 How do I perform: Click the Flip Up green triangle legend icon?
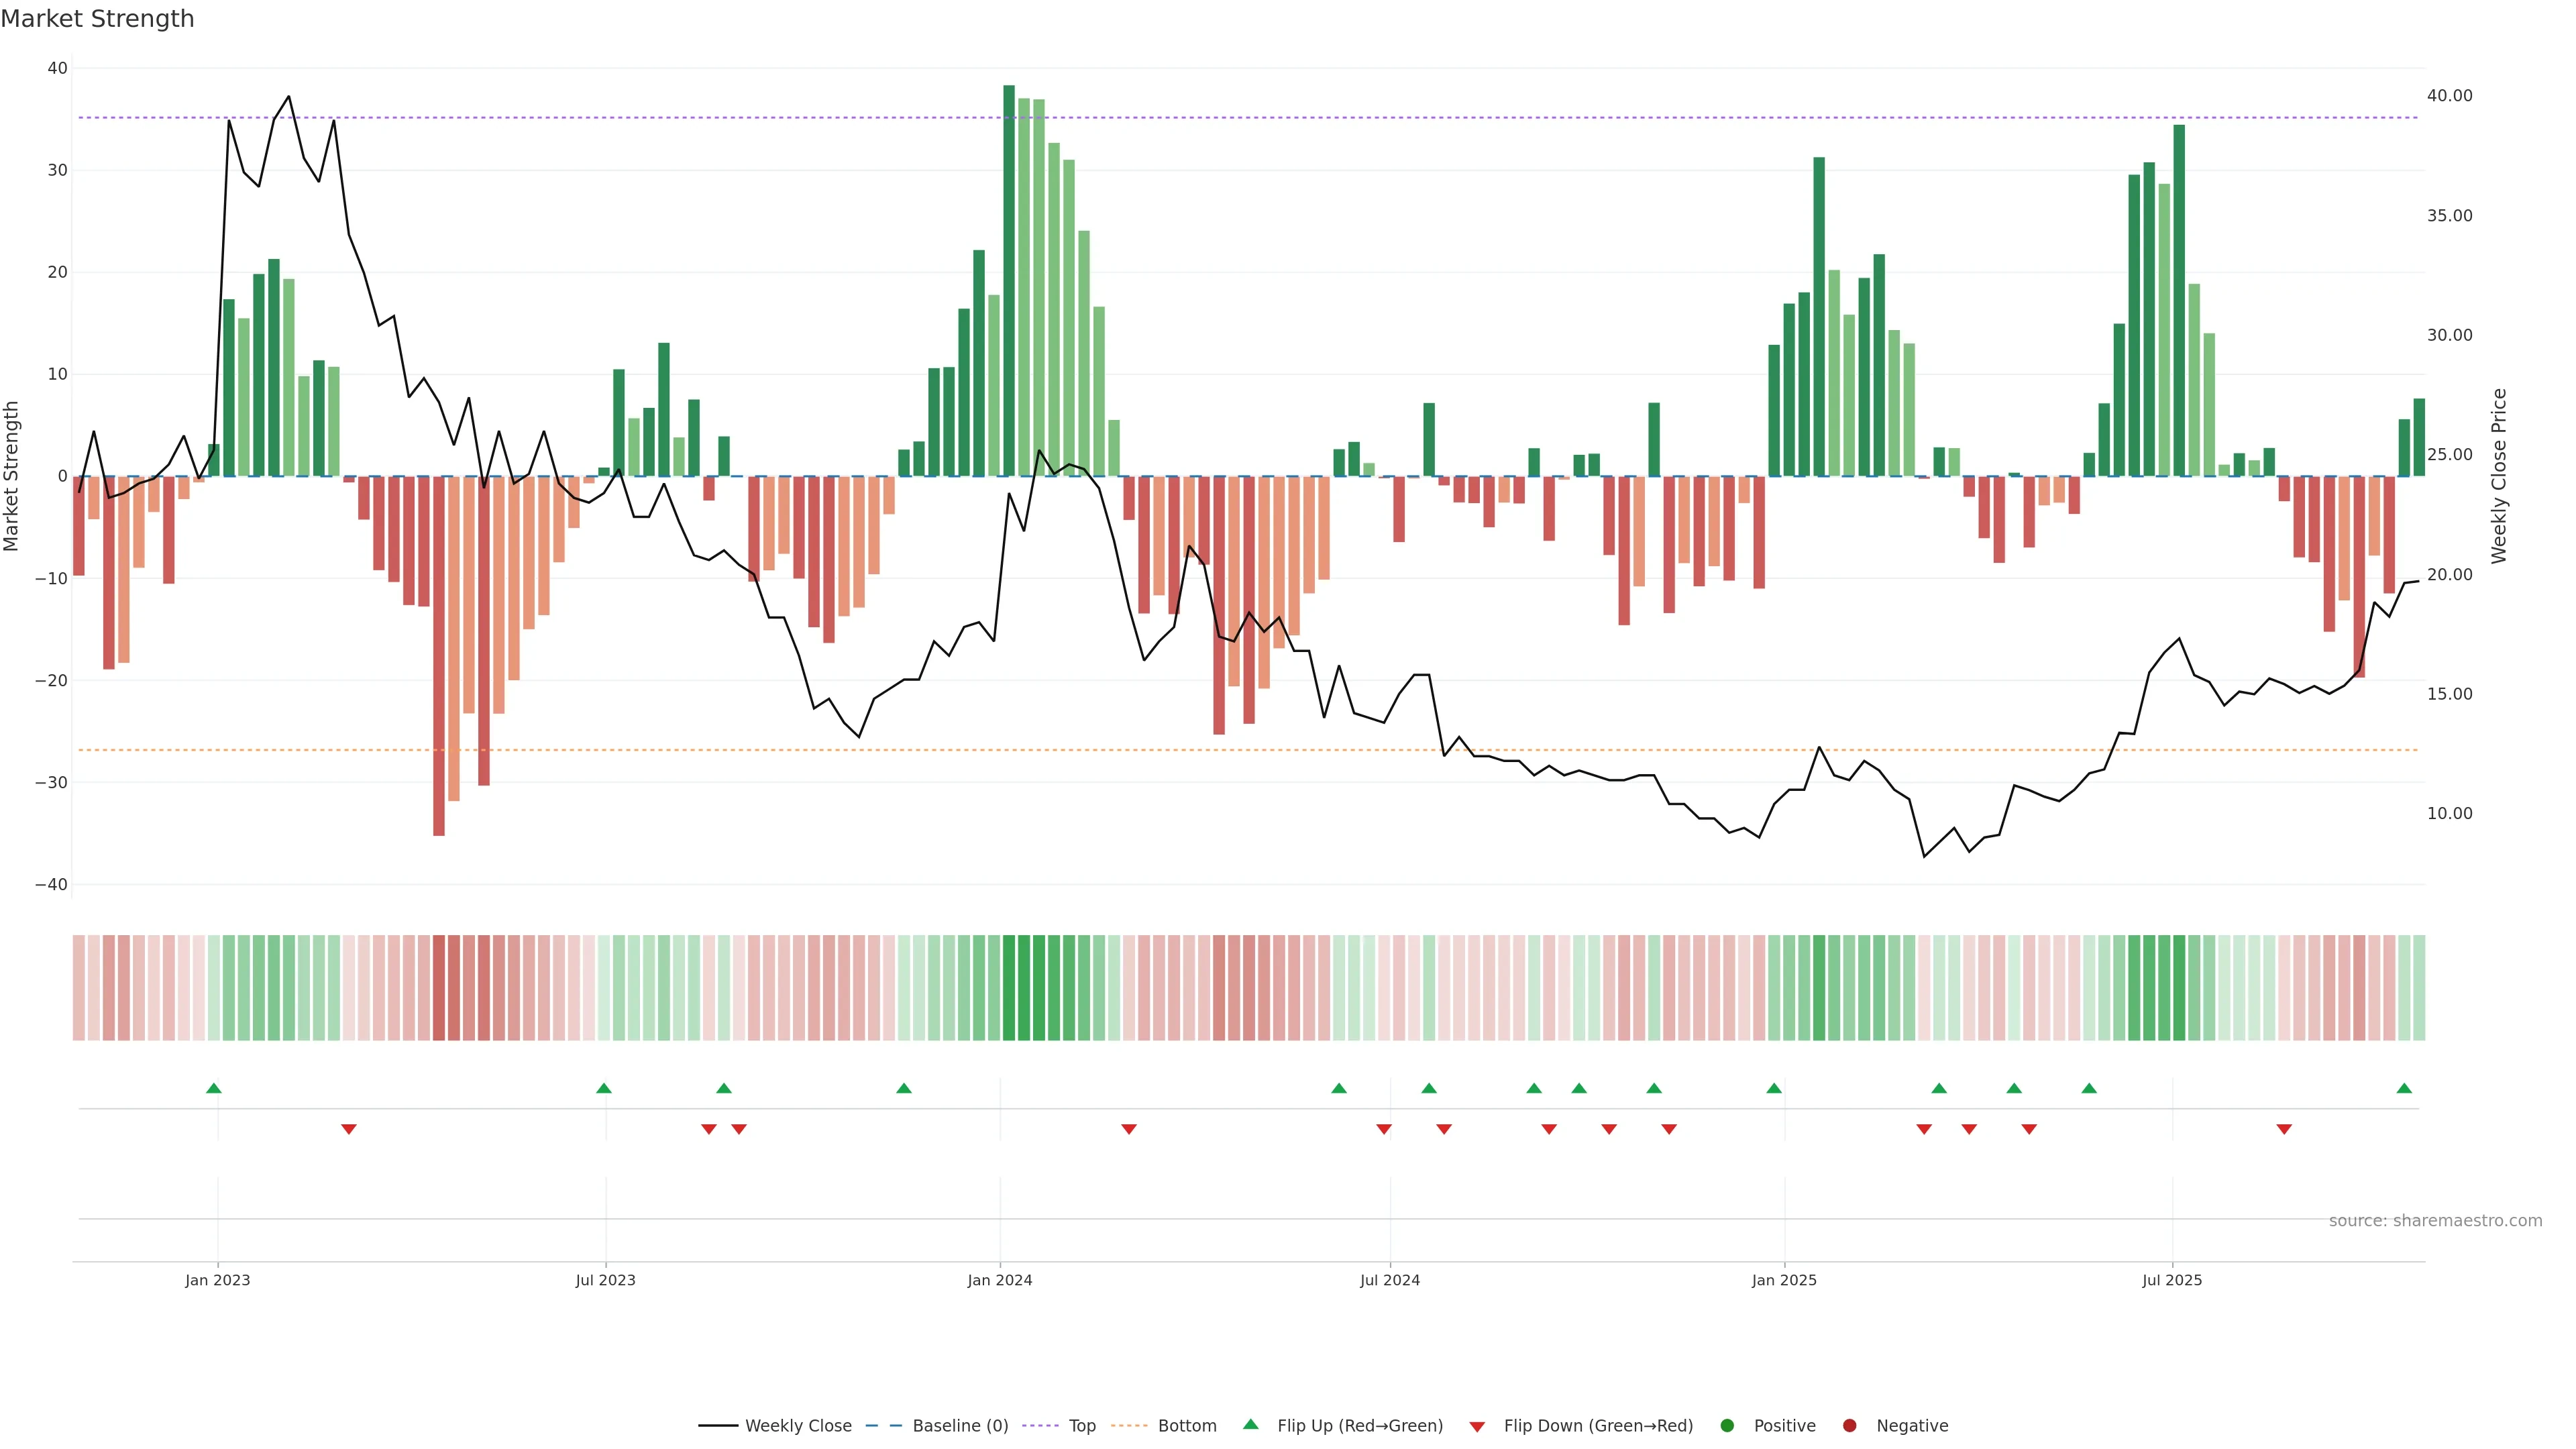1250,1424
